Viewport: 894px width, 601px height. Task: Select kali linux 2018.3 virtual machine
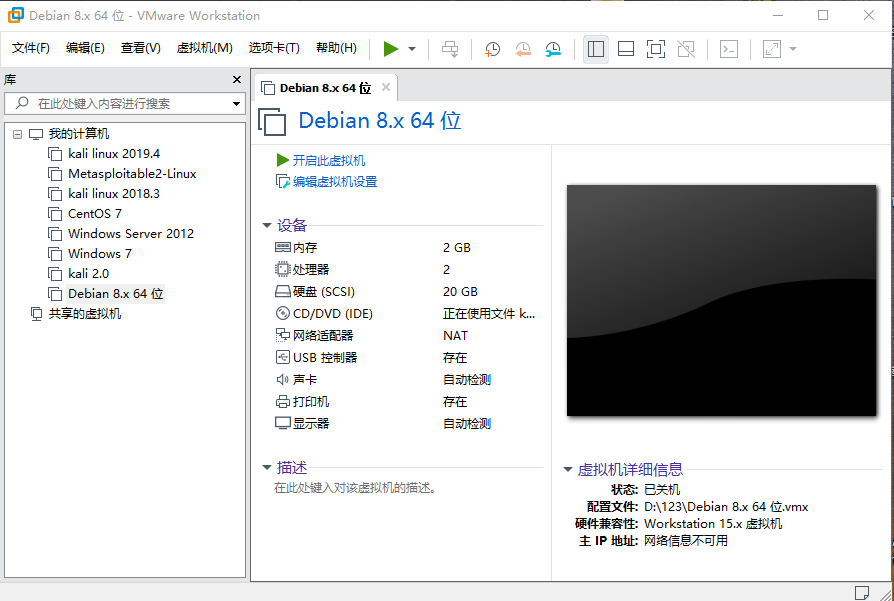[114, 194]
